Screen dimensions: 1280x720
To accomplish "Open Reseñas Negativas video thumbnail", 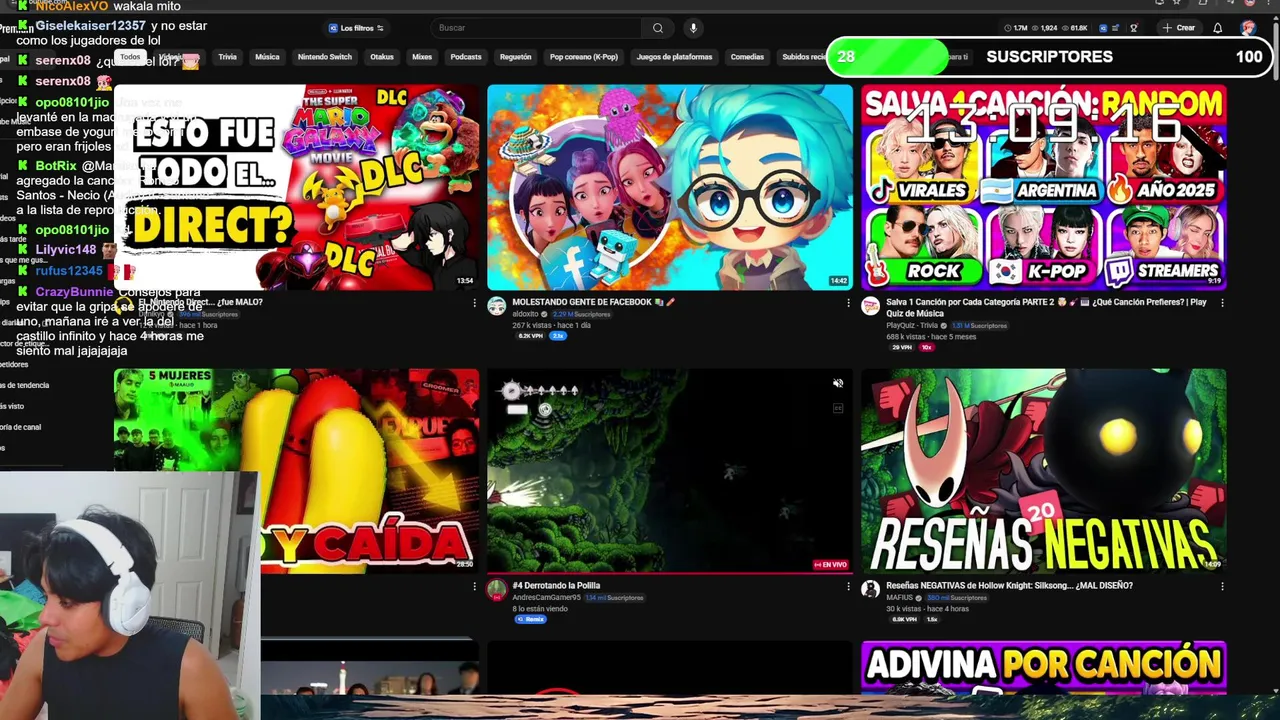I will click(x=1044, y=471).
